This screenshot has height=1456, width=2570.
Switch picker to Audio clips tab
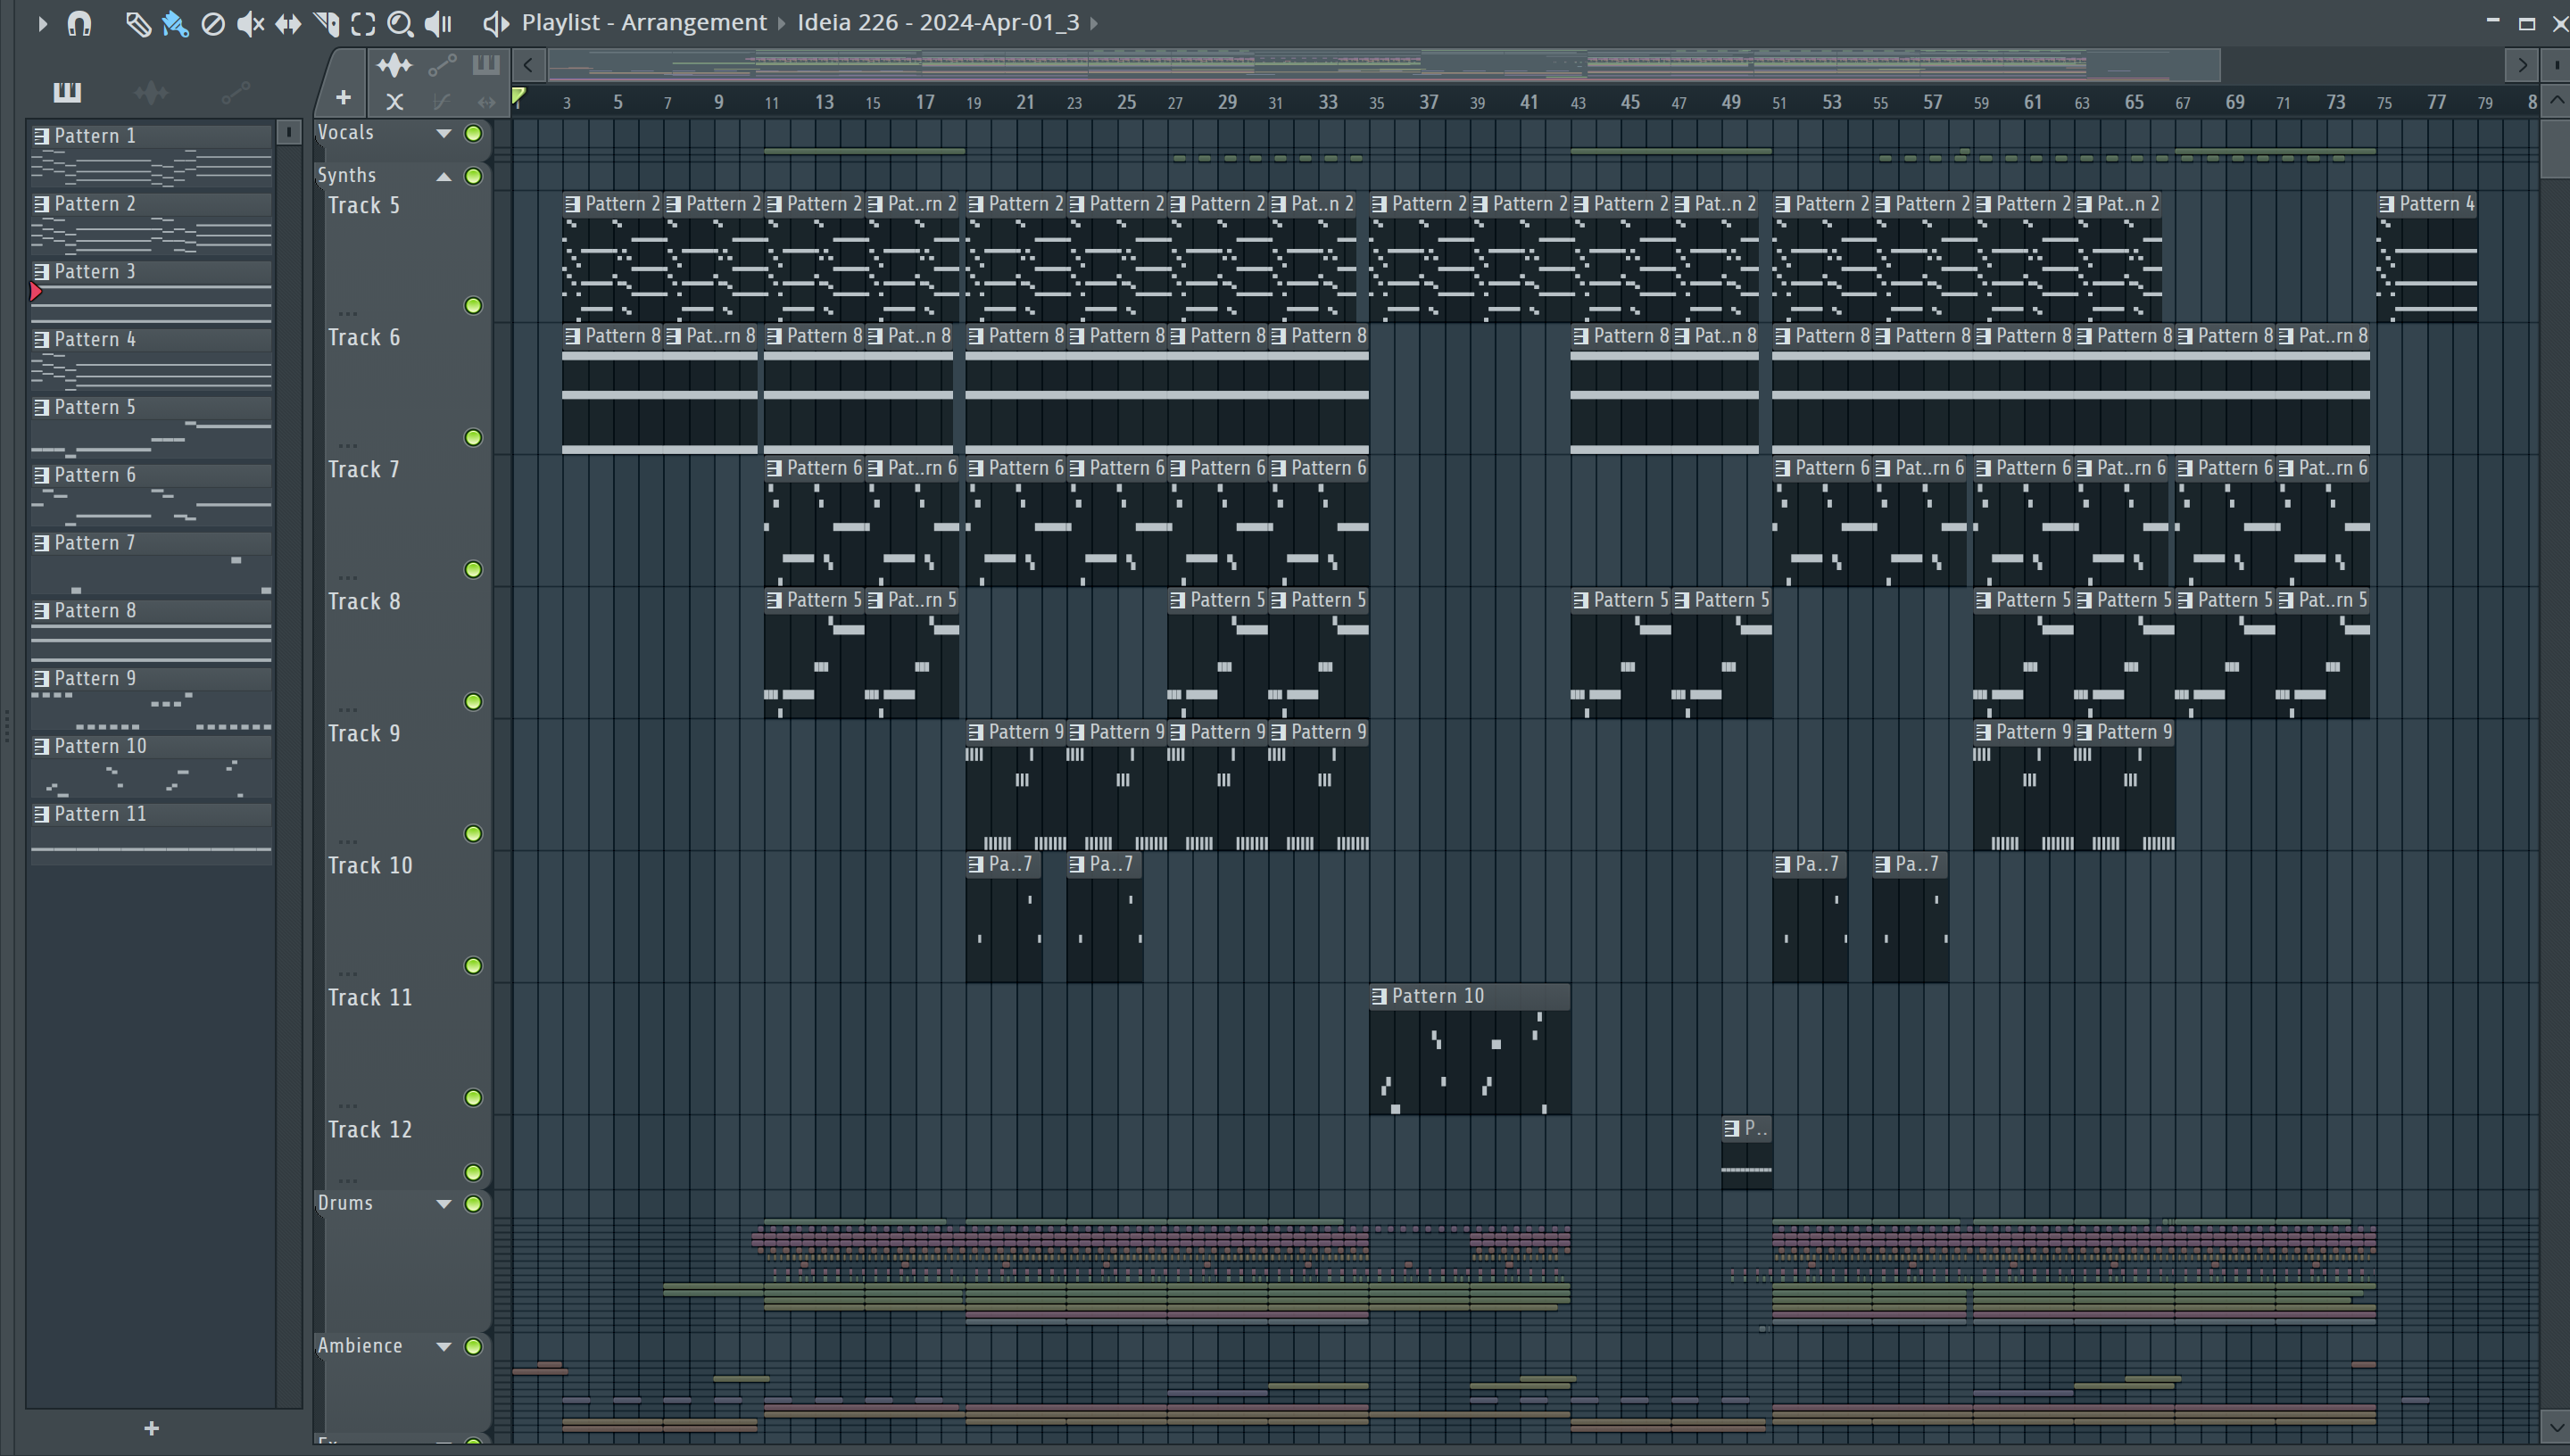(x=151, y=92)
